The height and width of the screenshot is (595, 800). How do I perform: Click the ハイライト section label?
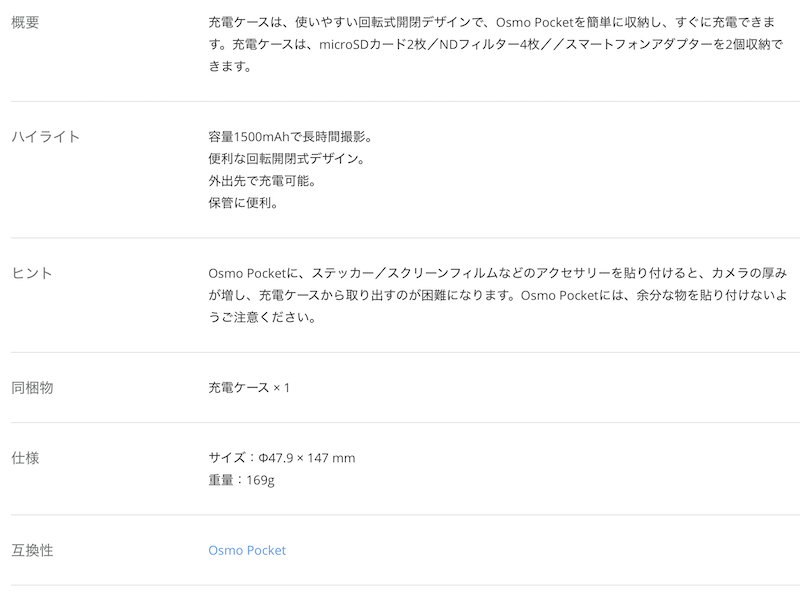click(46, 137)
